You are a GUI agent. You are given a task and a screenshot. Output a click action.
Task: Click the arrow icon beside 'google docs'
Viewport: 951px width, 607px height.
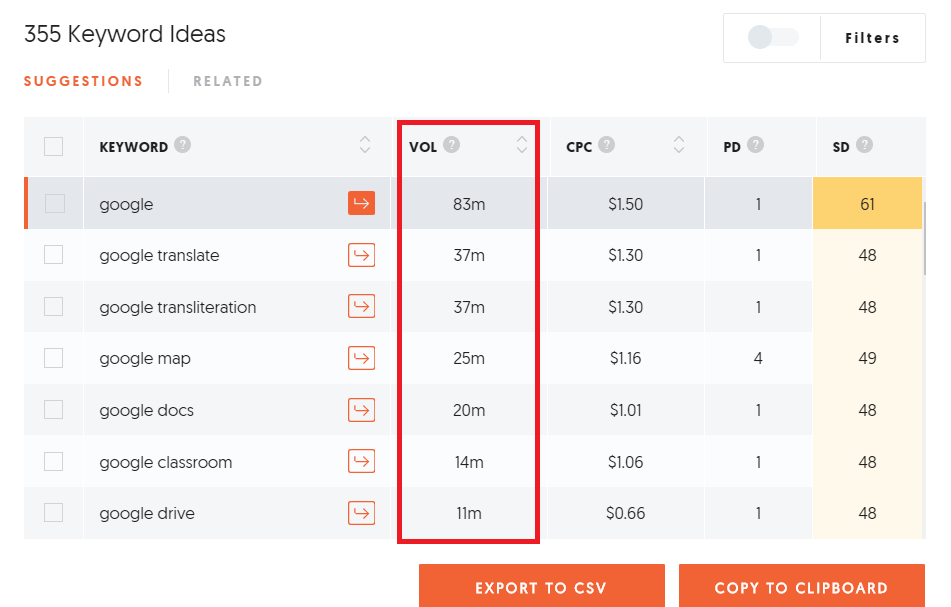(361, 410)
